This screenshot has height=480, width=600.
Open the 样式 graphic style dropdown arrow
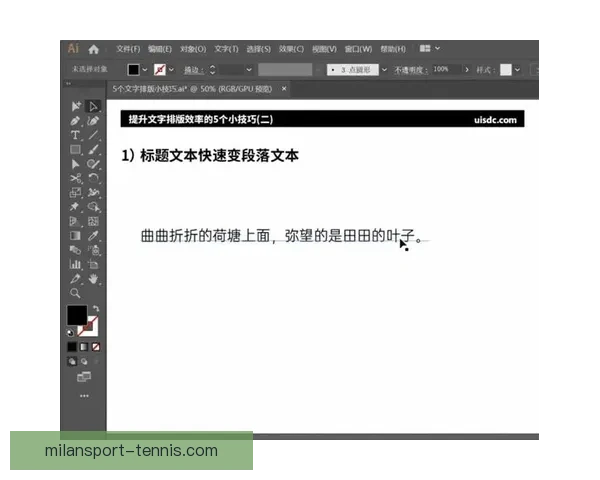(517, 70)
